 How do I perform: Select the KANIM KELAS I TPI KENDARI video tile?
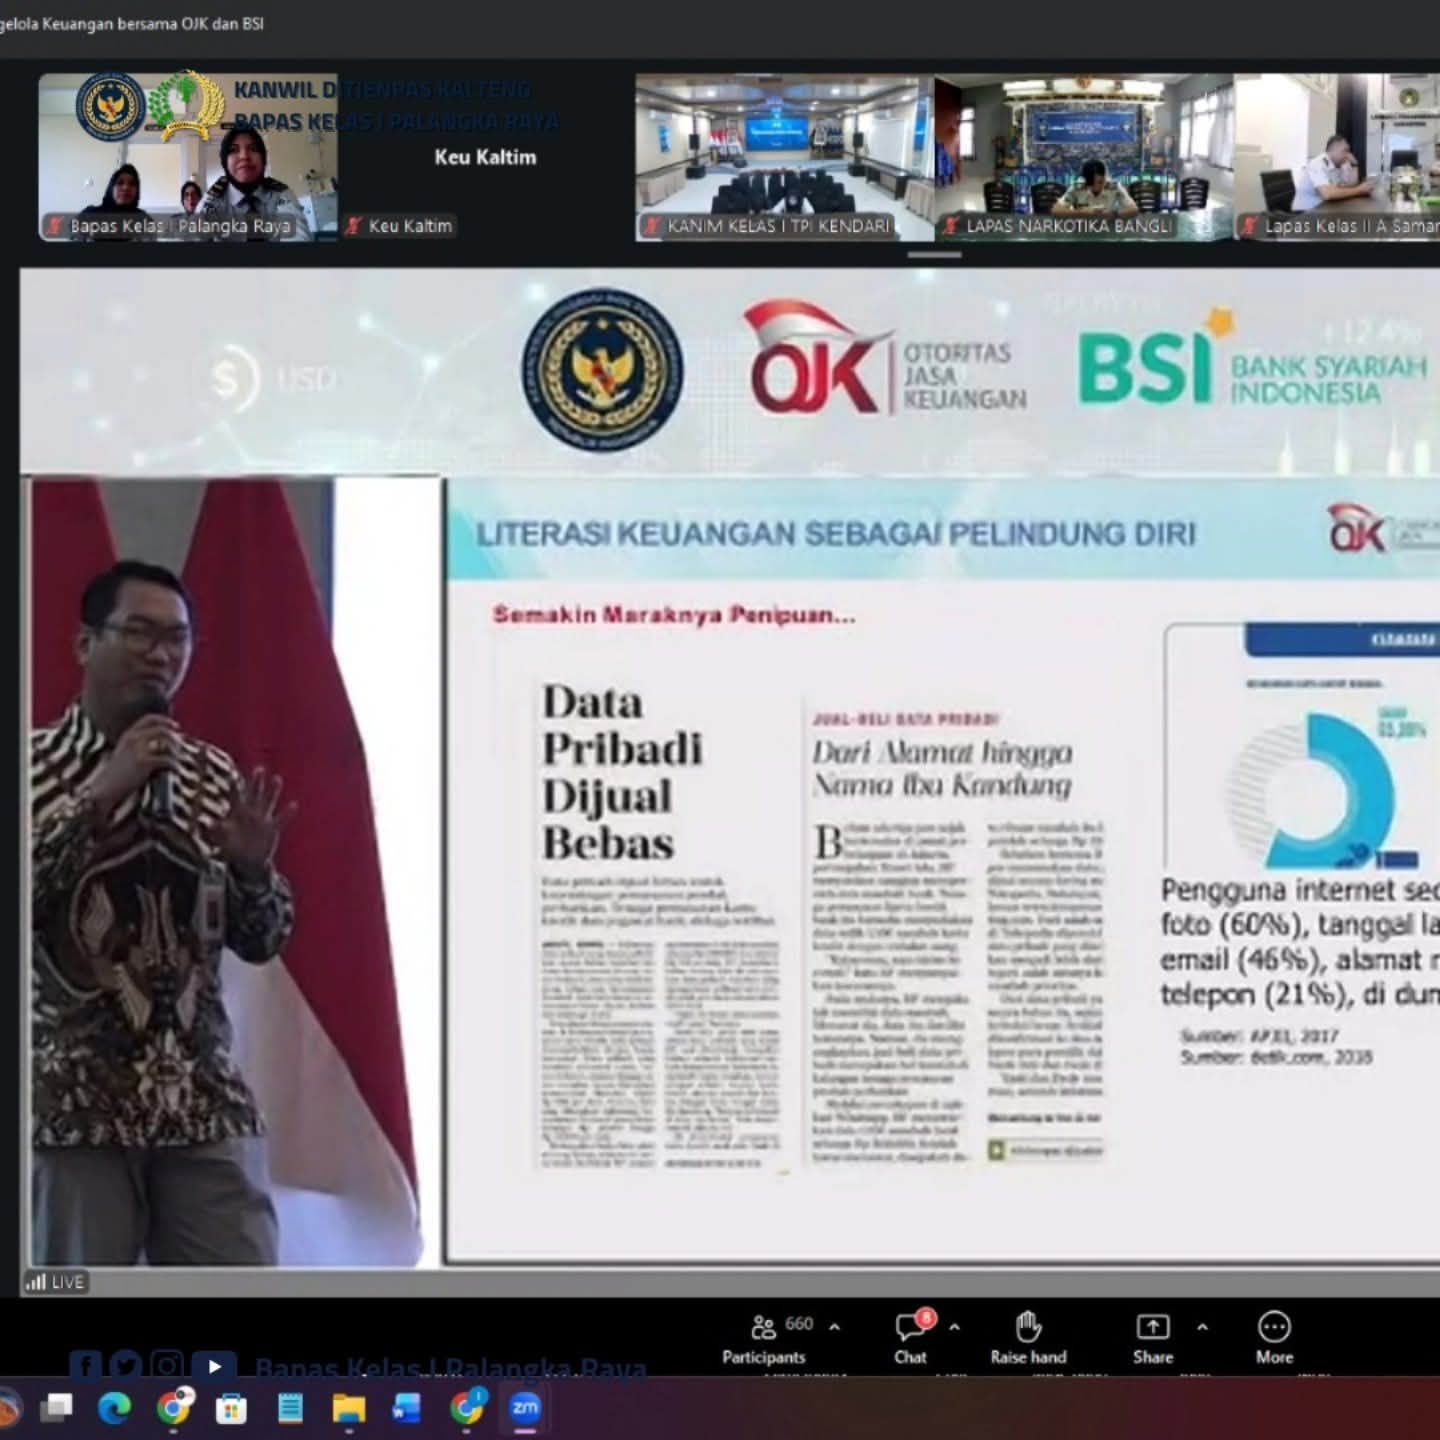(784, 157)
